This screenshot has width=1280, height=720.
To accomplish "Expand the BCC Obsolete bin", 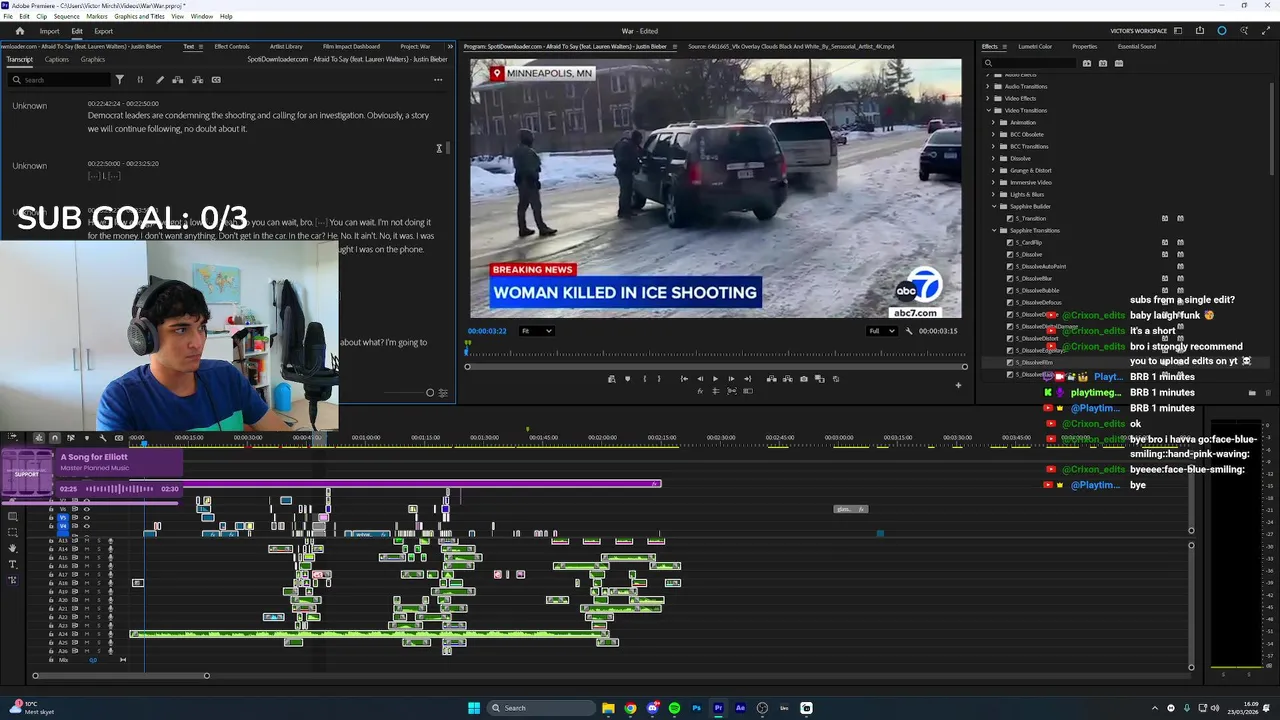I will point(993,134).
